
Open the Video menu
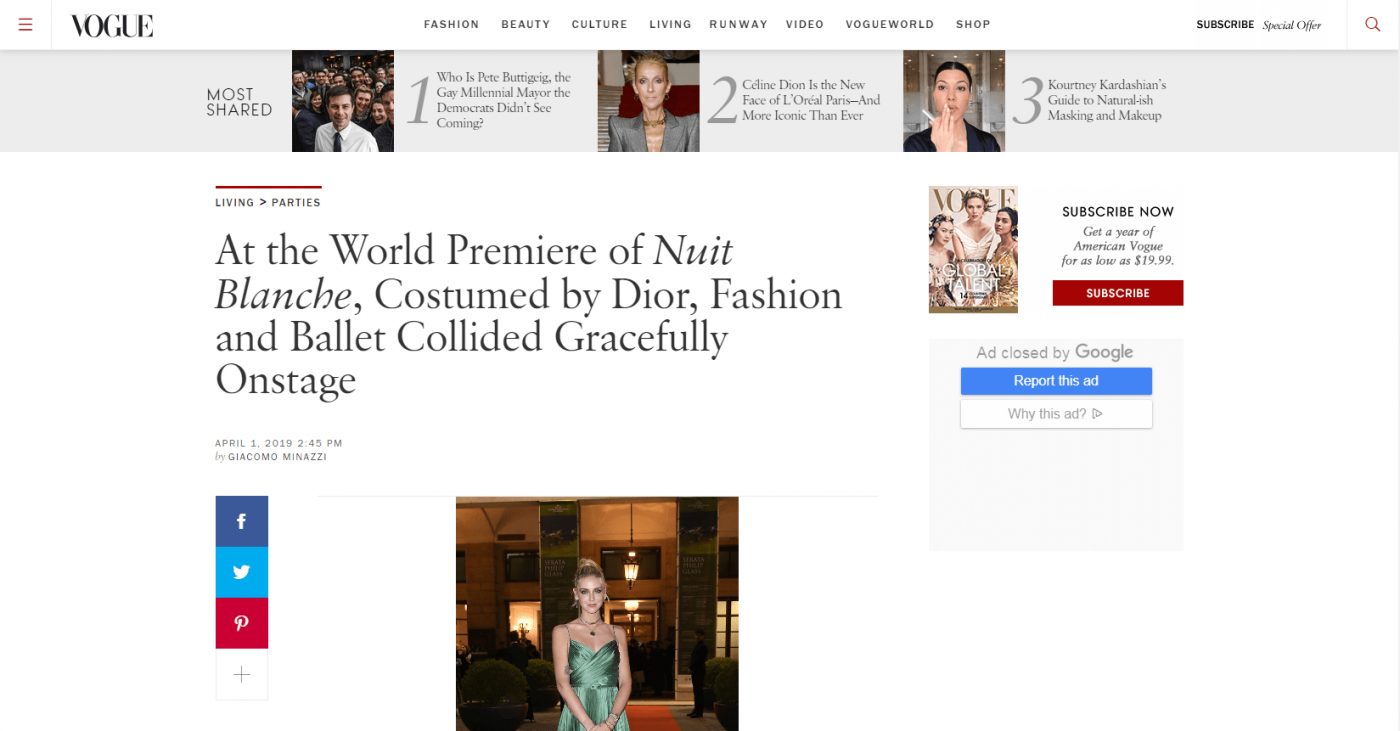click(805, 25)
